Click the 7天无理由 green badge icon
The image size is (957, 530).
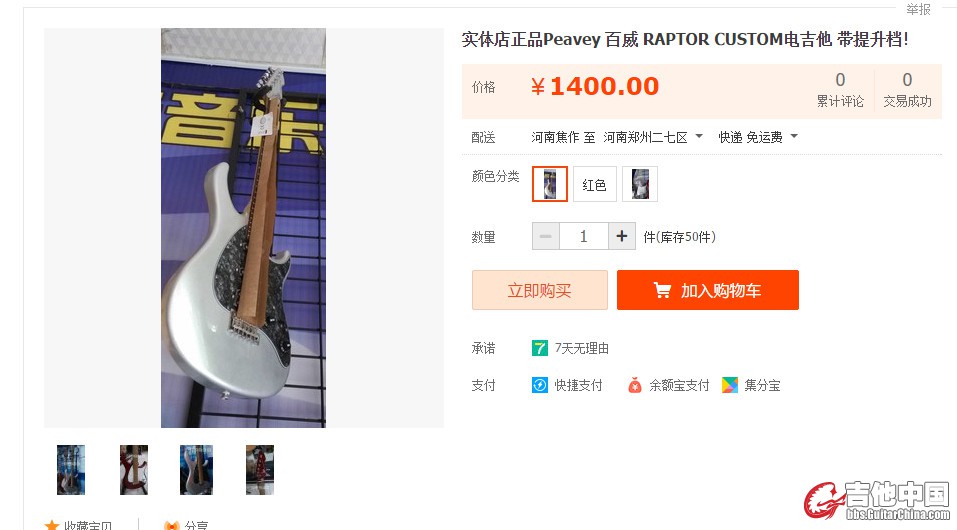540,348
